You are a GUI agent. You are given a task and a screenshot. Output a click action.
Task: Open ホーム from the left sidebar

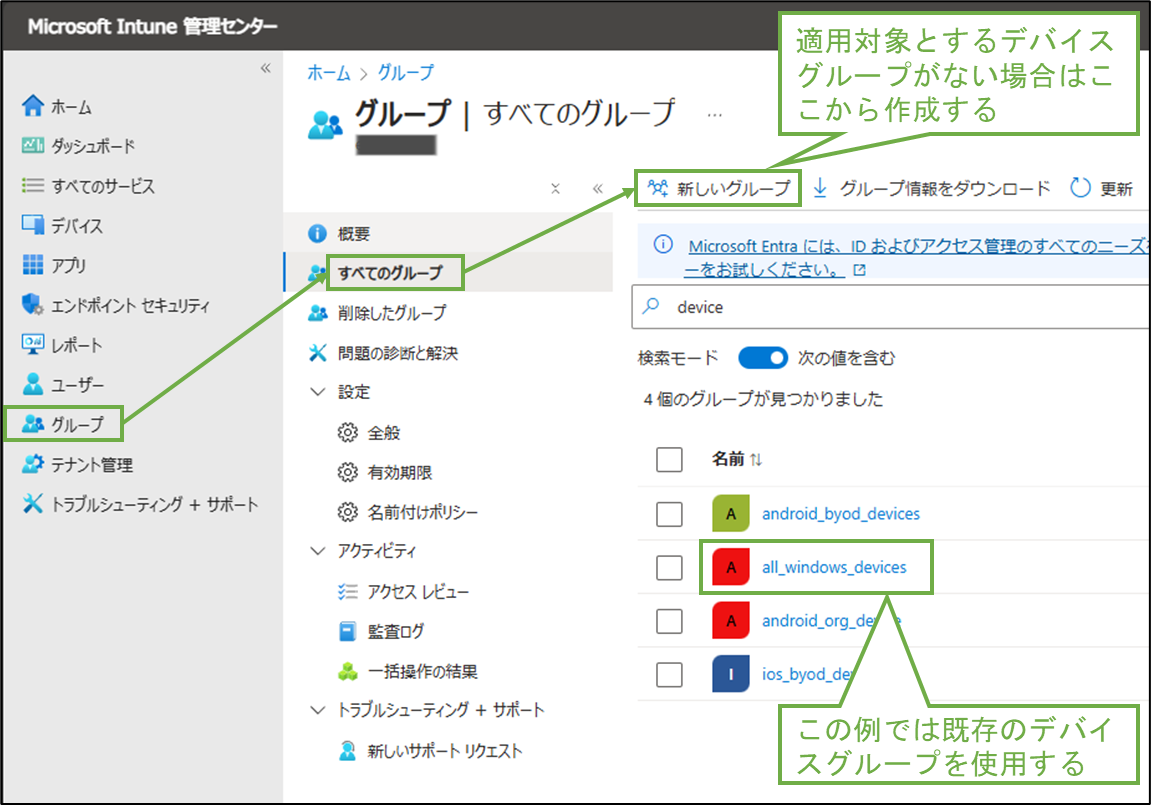point(57,106)
